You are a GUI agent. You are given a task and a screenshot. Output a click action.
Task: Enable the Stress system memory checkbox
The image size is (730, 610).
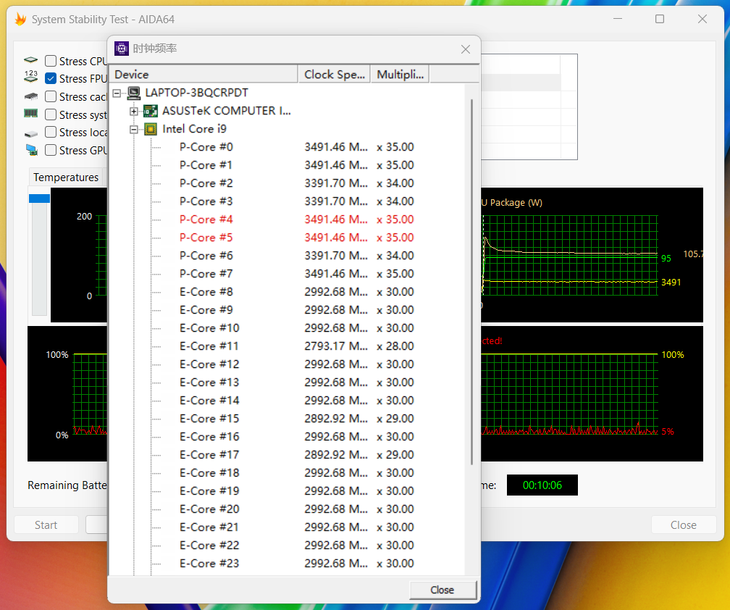pos(51,115)
